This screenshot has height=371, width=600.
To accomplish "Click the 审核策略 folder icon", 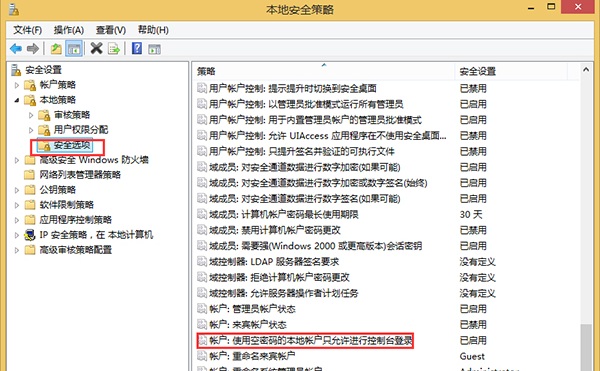I will (44, 115).
